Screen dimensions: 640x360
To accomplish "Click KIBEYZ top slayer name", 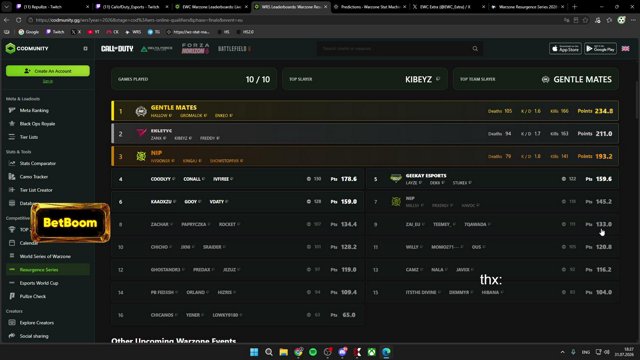I will click(418, 79).
